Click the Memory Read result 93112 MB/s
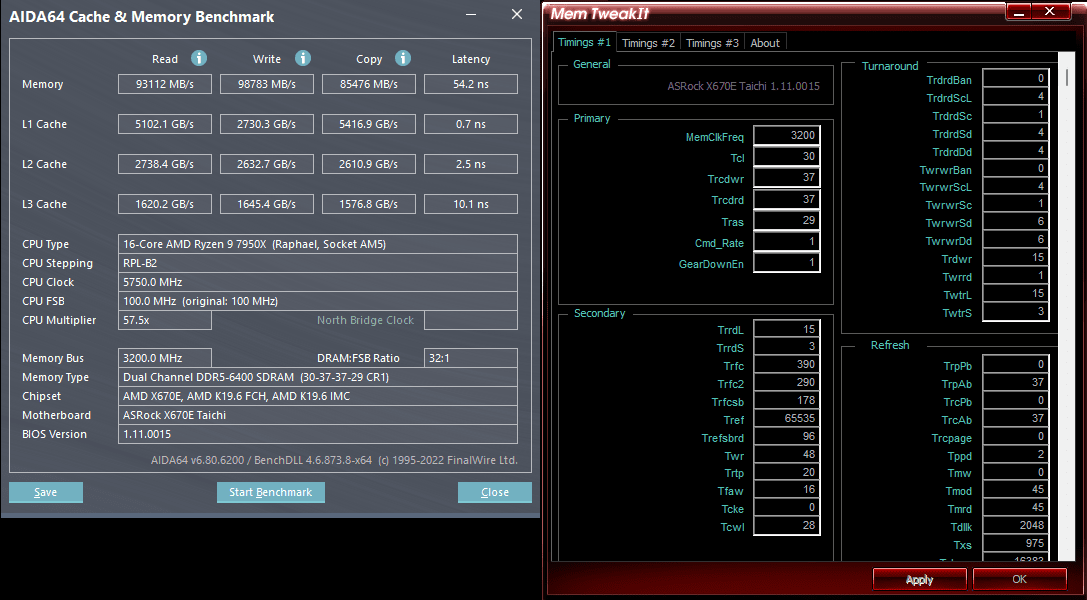The height and width of the screenshot is (600, 1087). click(x=165, y=84)
